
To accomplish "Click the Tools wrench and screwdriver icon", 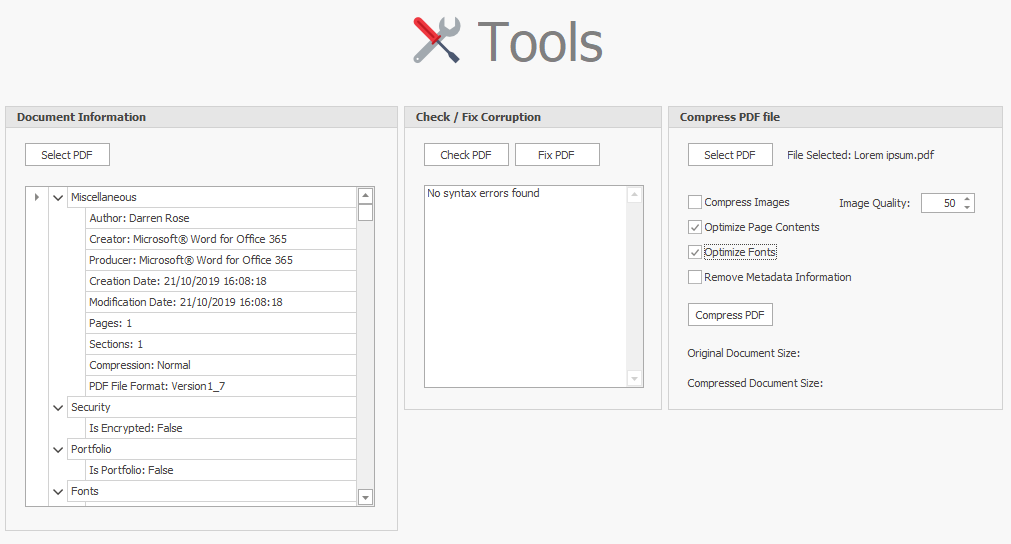I will click(437, 41).
